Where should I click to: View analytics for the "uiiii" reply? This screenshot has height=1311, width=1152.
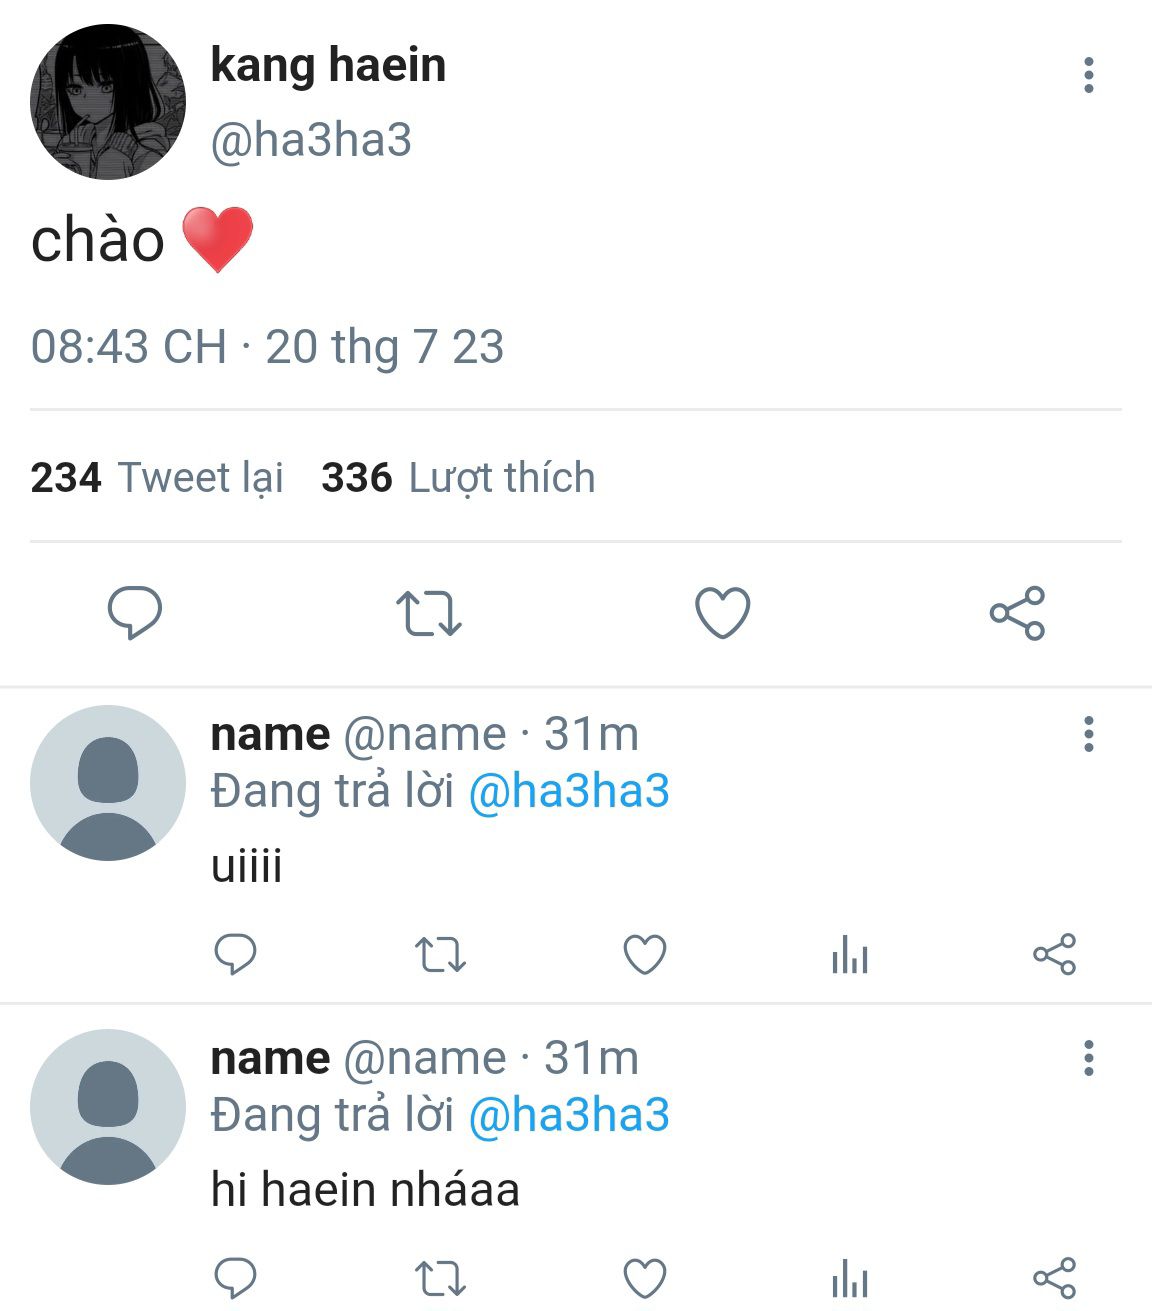point(849,954)
